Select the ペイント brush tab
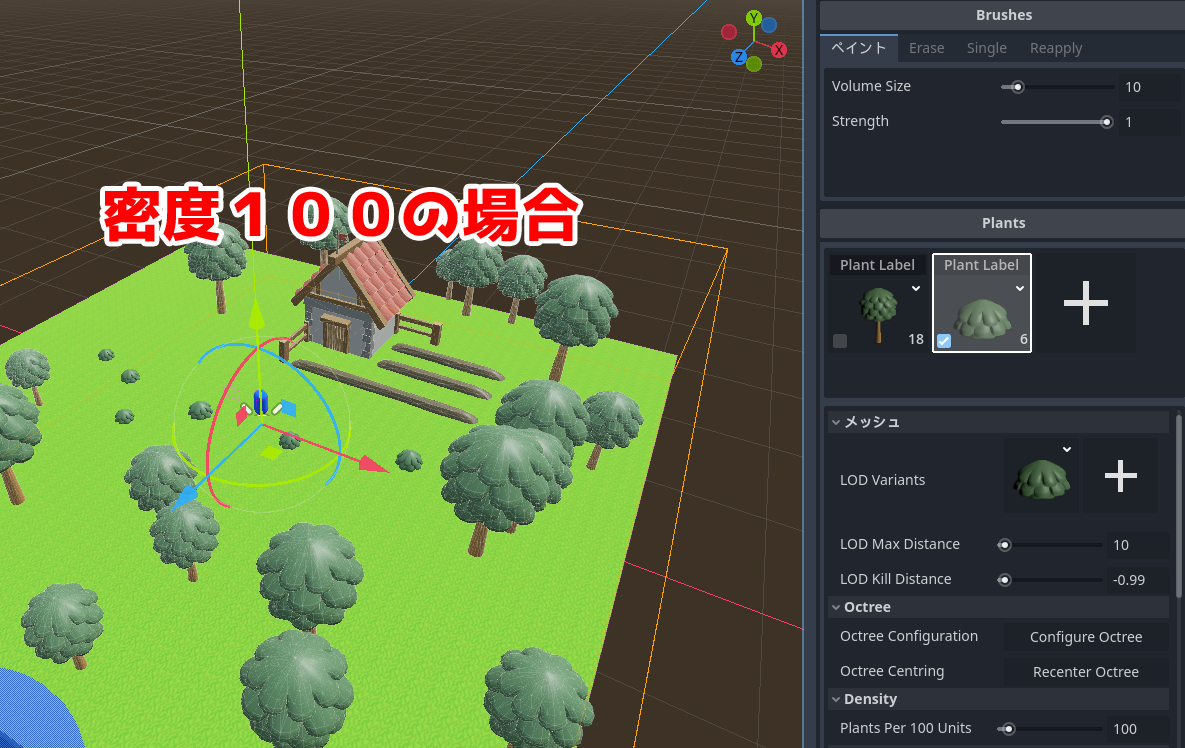This screenshot has width=1185, height=748. click(859, 48)
